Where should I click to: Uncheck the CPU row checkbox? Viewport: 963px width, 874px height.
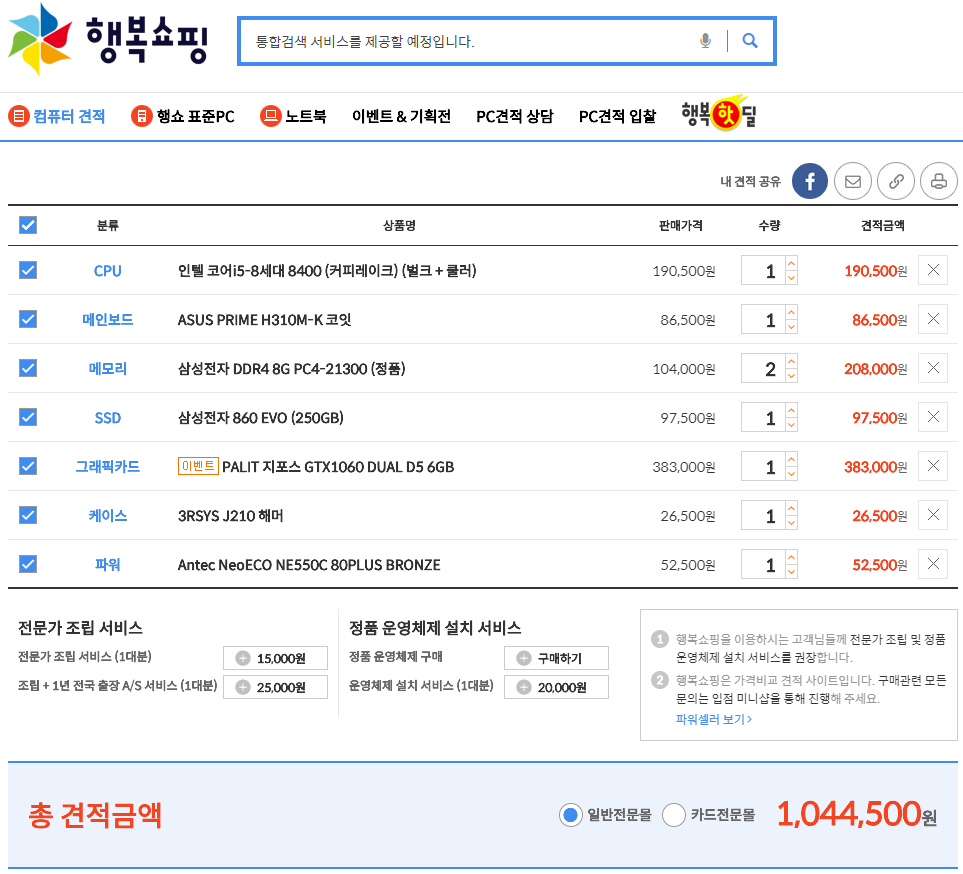(28, 270)
